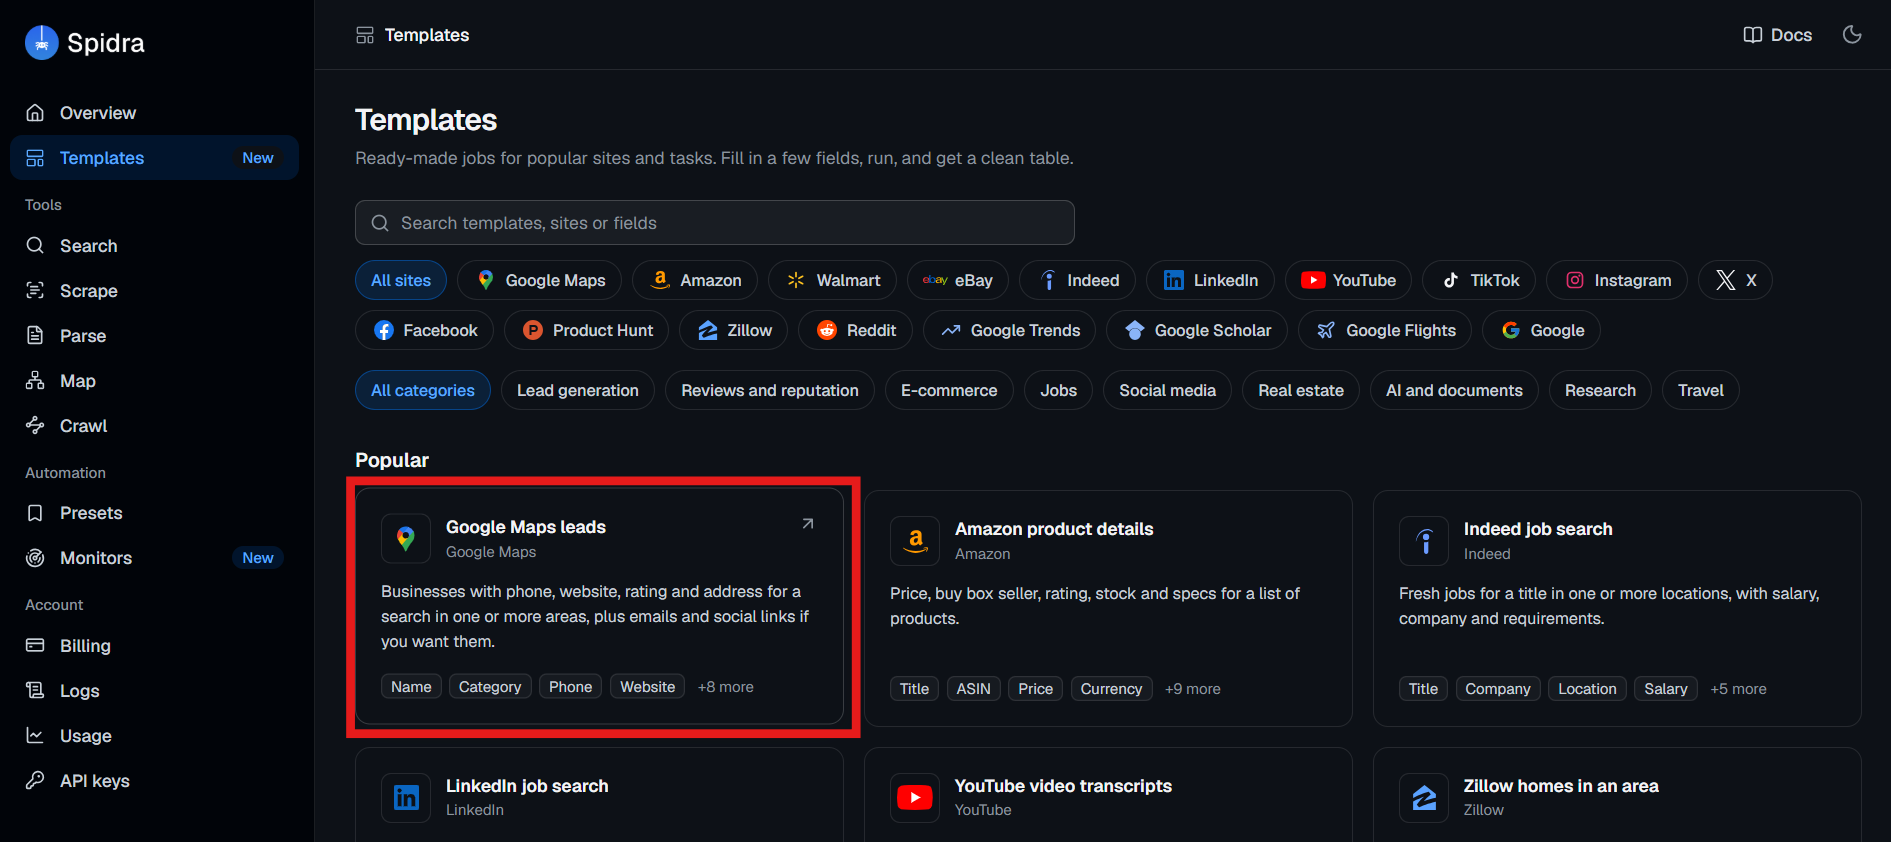Click the Google Flights site filter
The image size is (1891, 842).
(x=1385, y=330)
